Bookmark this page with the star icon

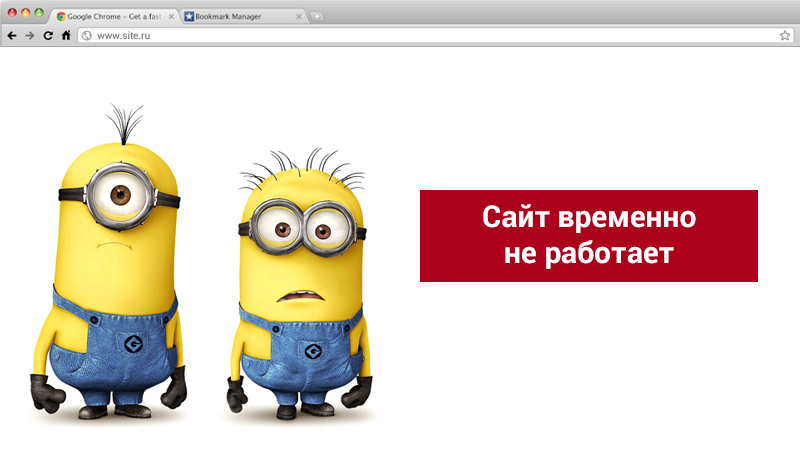click(x=785, y=35)
